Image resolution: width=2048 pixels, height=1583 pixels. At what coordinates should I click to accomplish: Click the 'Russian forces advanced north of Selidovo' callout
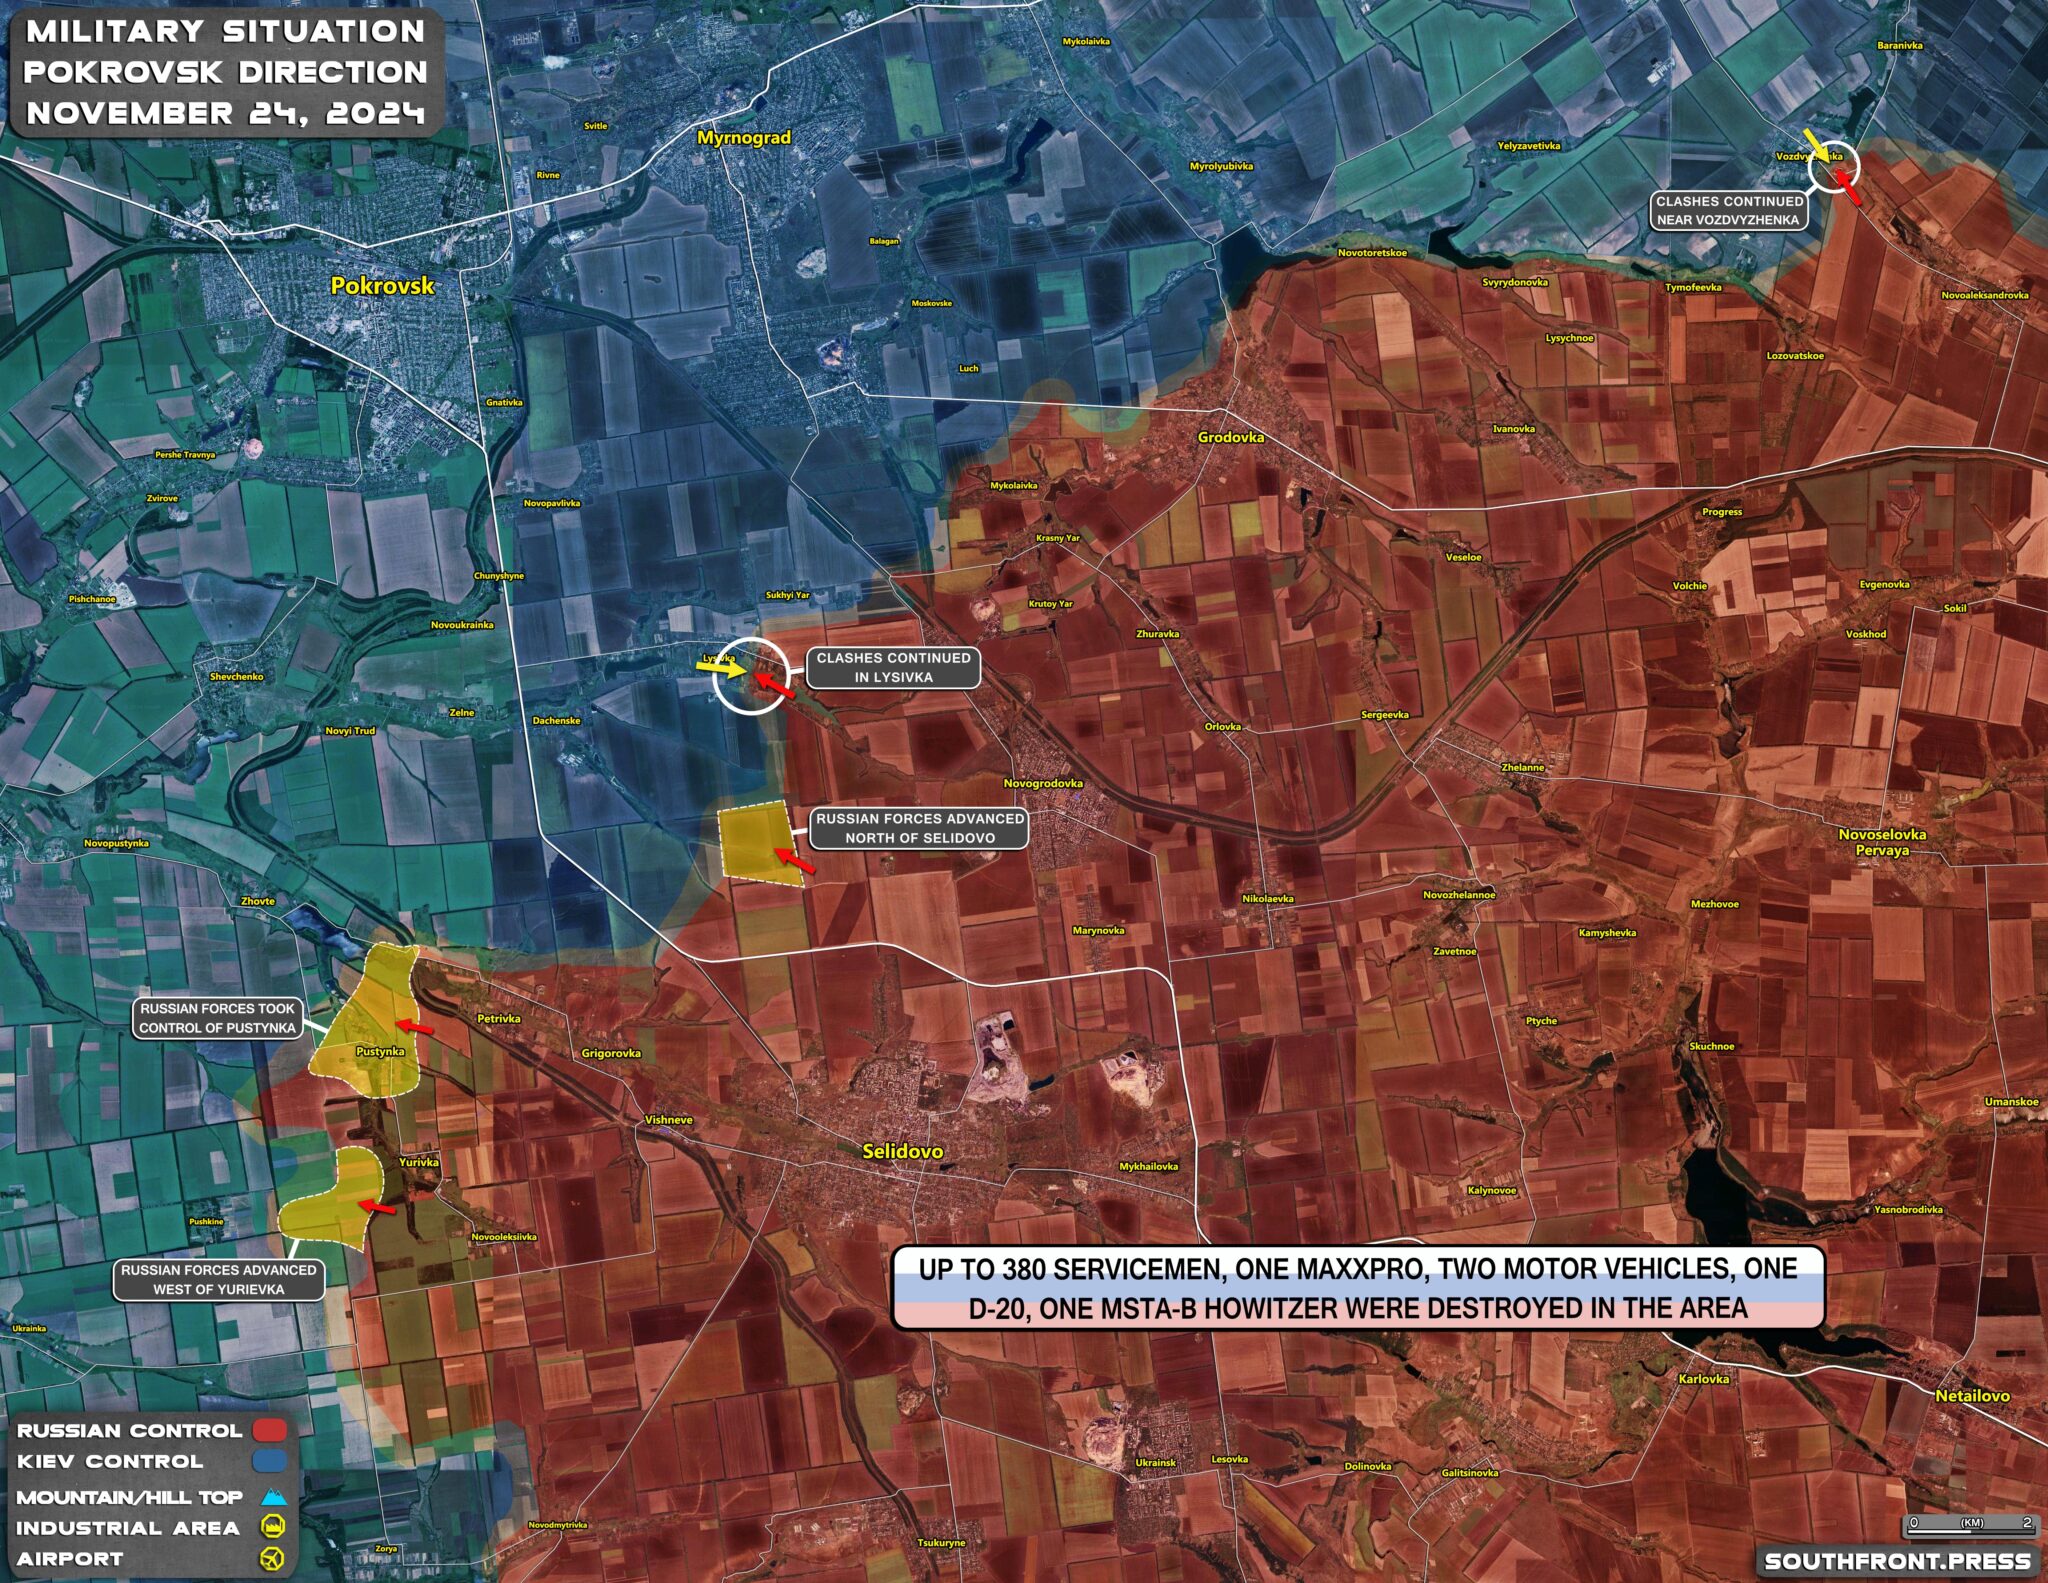pos(919,828)
